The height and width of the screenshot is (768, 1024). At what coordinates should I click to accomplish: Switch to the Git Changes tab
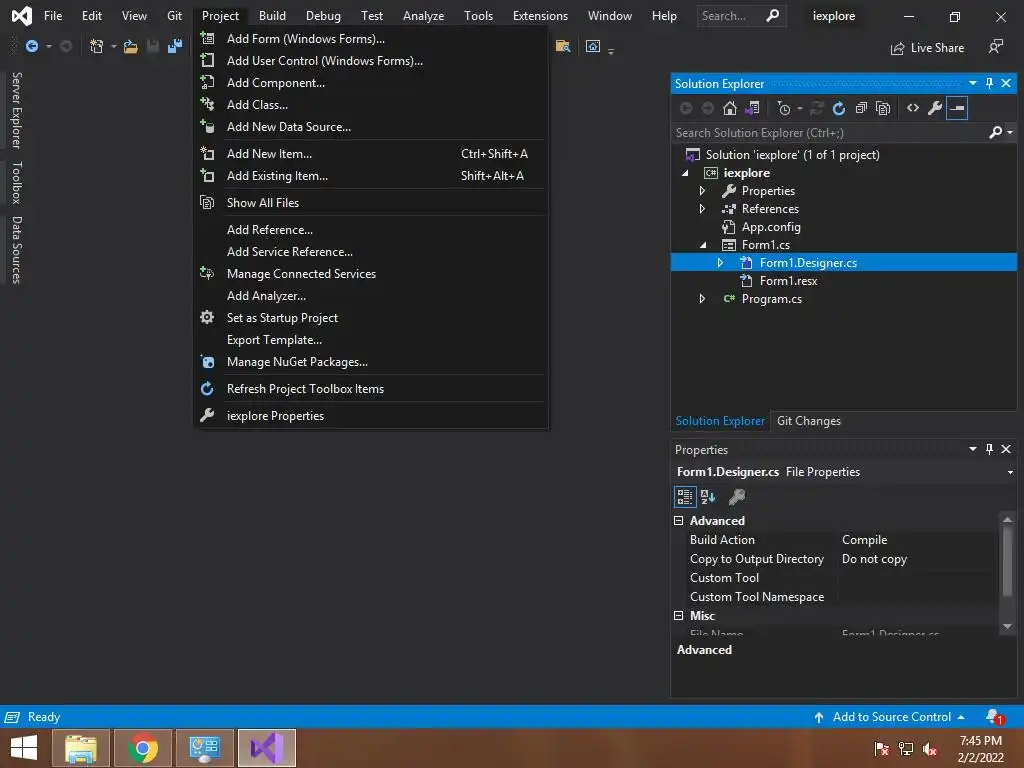pos(808,421)
